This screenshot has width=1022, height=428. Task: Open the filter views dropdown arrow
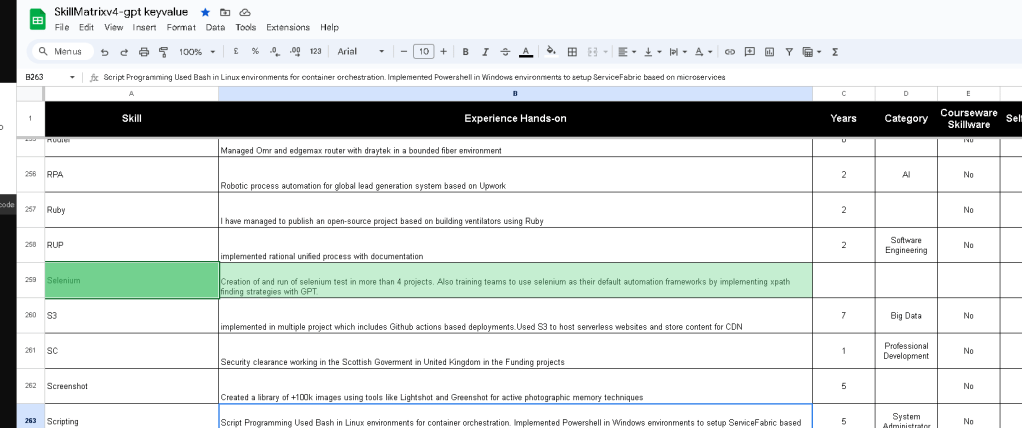[819, 51]
